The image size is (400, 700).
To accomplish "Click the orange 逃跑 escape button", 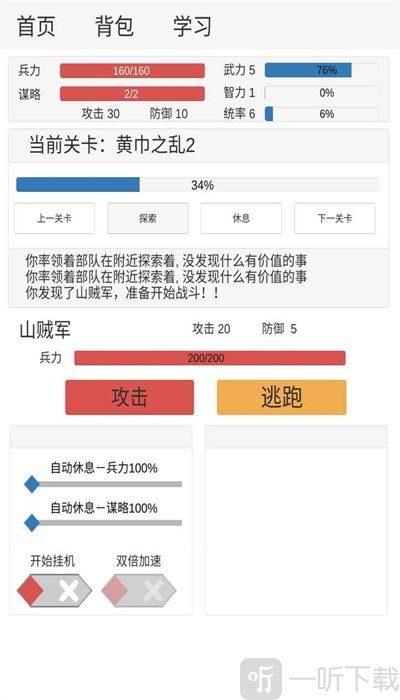I will (282, 397).
